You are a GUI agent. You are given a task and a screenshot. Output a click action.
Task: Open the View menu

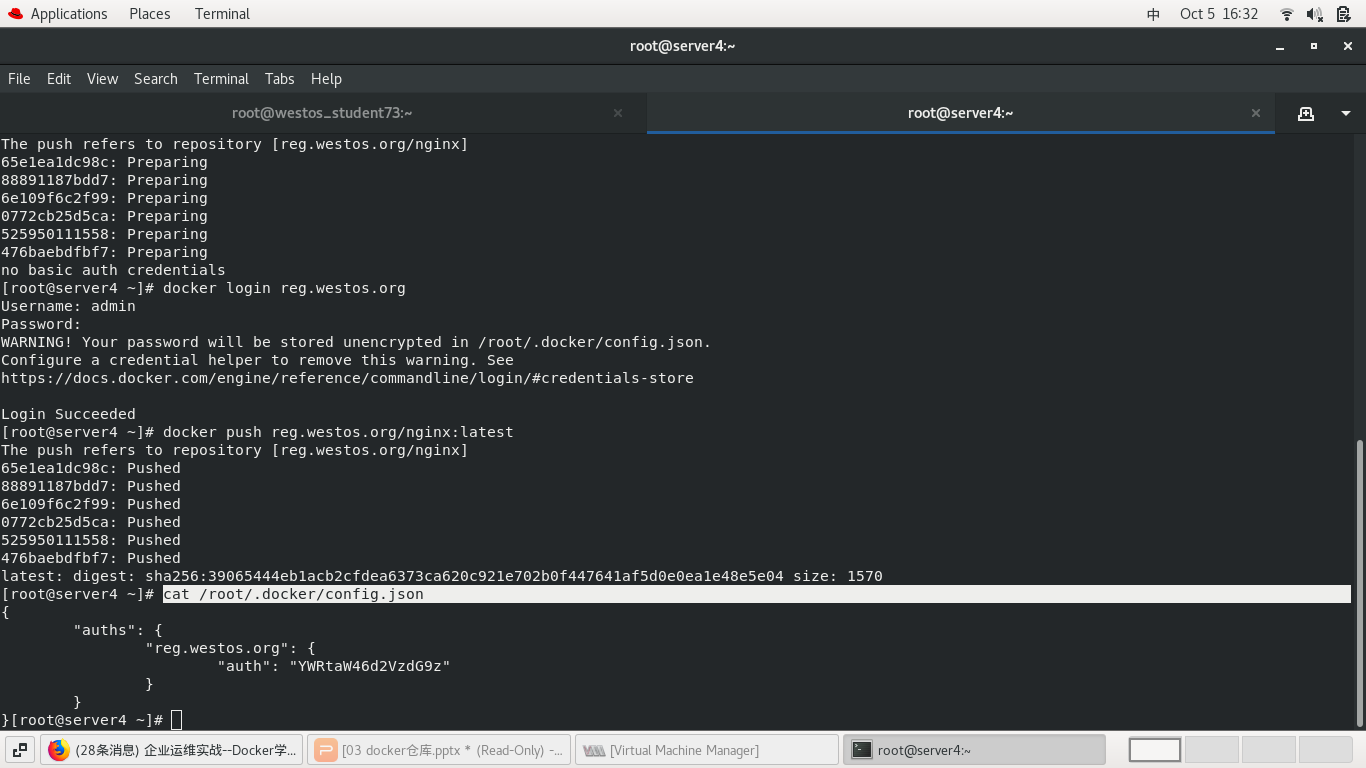click(102, 79)
